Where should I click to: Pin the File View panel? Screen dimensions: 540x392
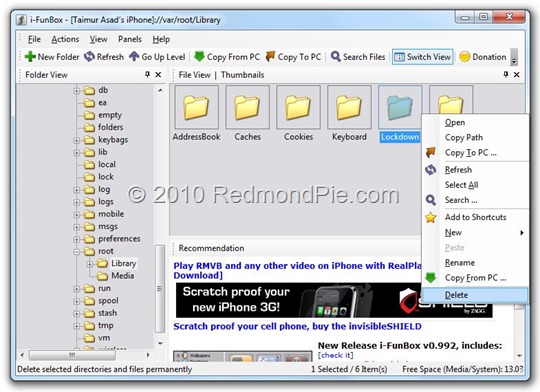506,74
